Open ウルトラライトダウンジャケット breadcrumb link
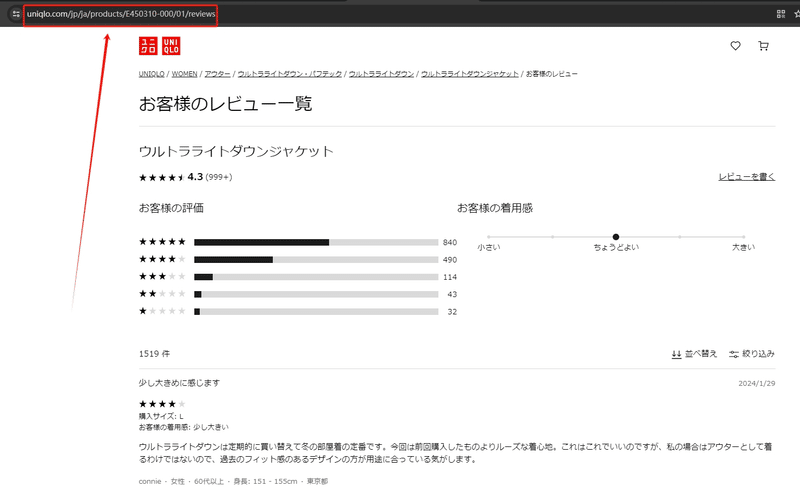This screenshot has width=800, height=488. (x=469, y=74)
